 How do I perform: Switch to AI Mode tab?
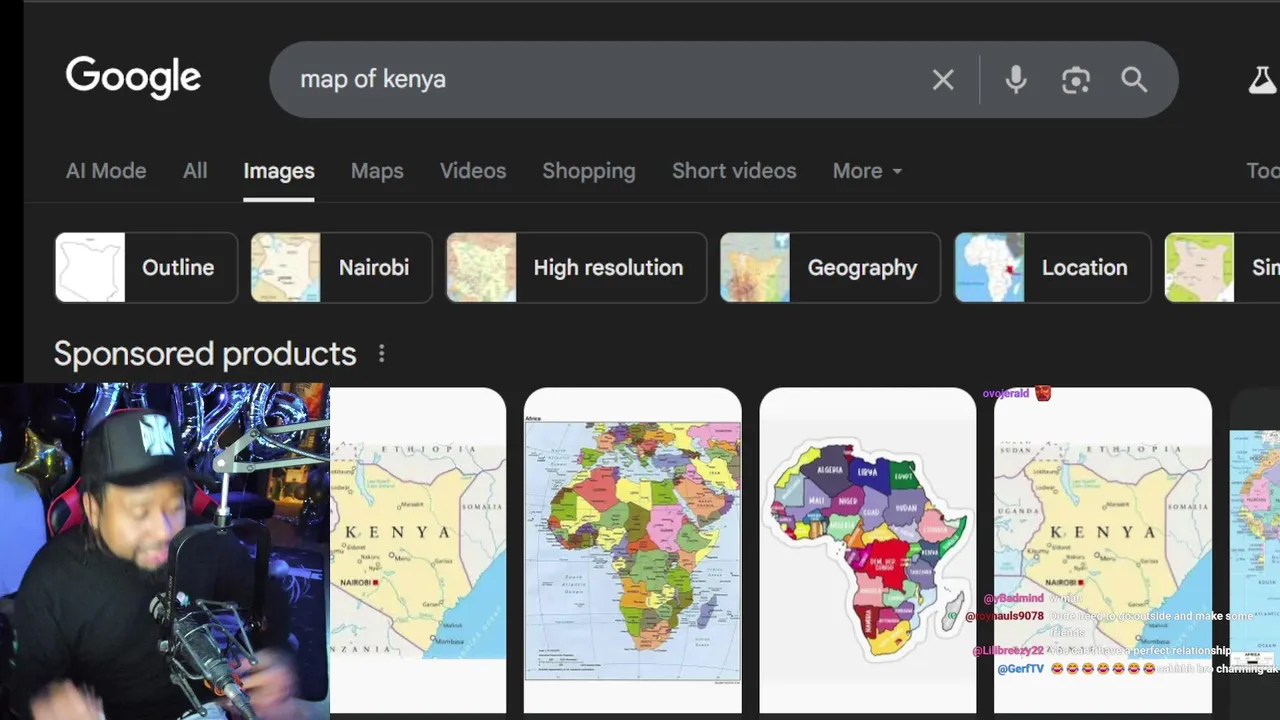[106, 171]
